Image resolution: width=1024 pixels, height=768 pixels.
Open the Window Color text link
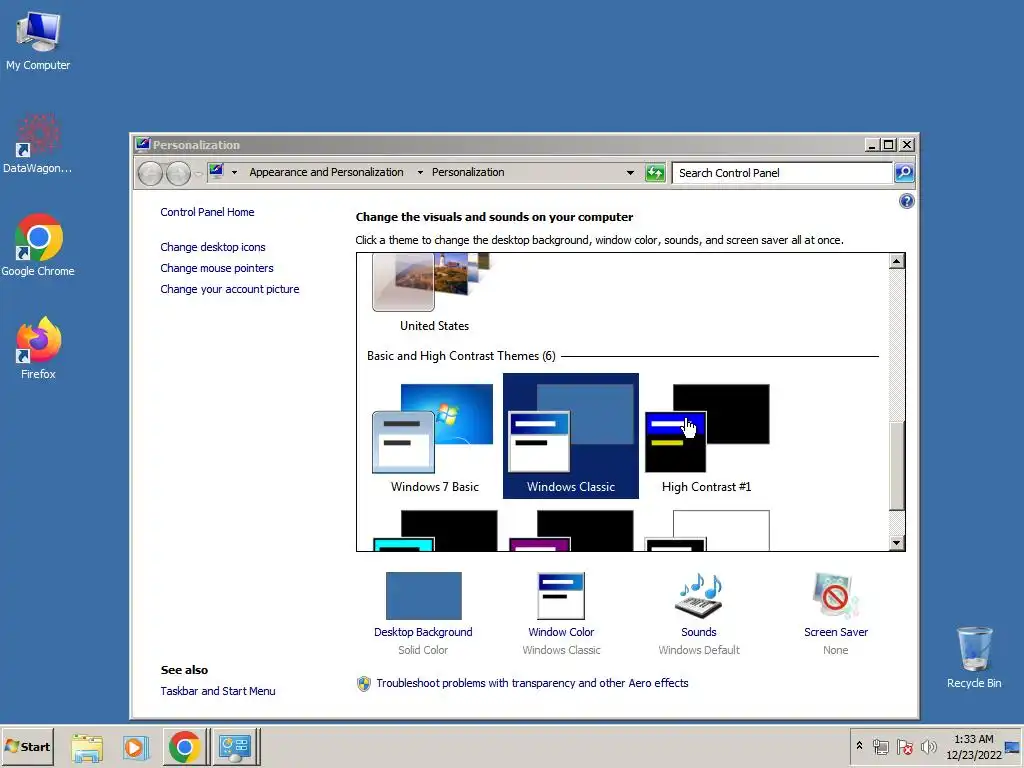[561, 632]
